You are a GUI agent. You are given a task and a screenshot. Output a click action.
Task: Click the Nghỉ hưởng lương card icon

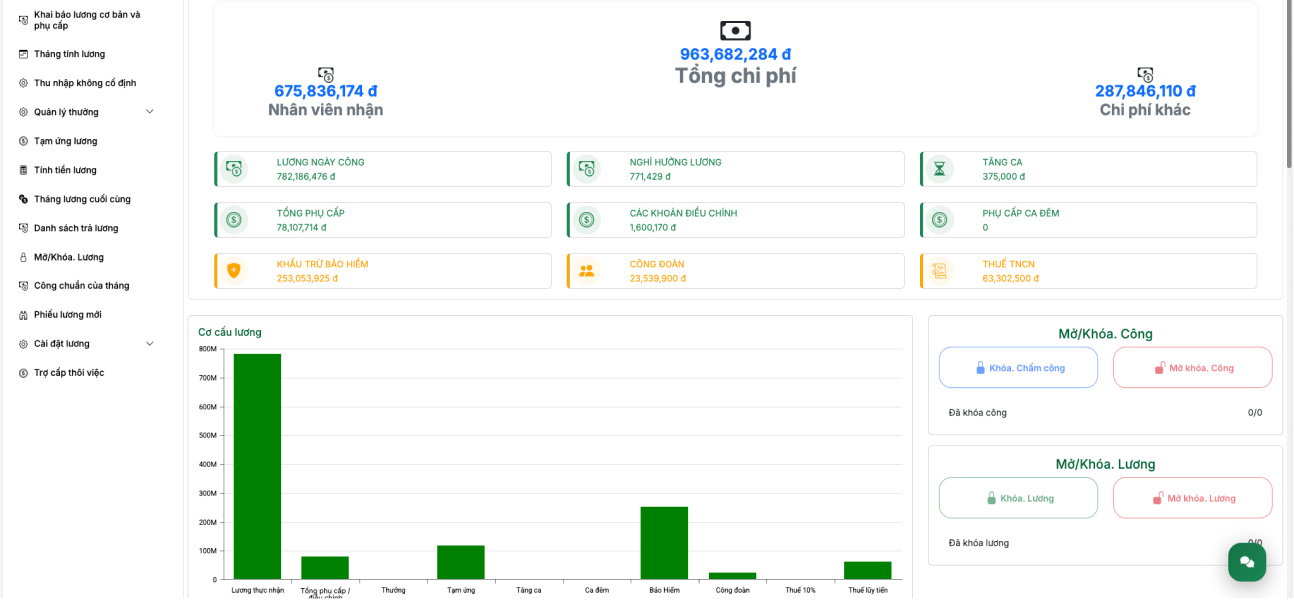point(587,169)
